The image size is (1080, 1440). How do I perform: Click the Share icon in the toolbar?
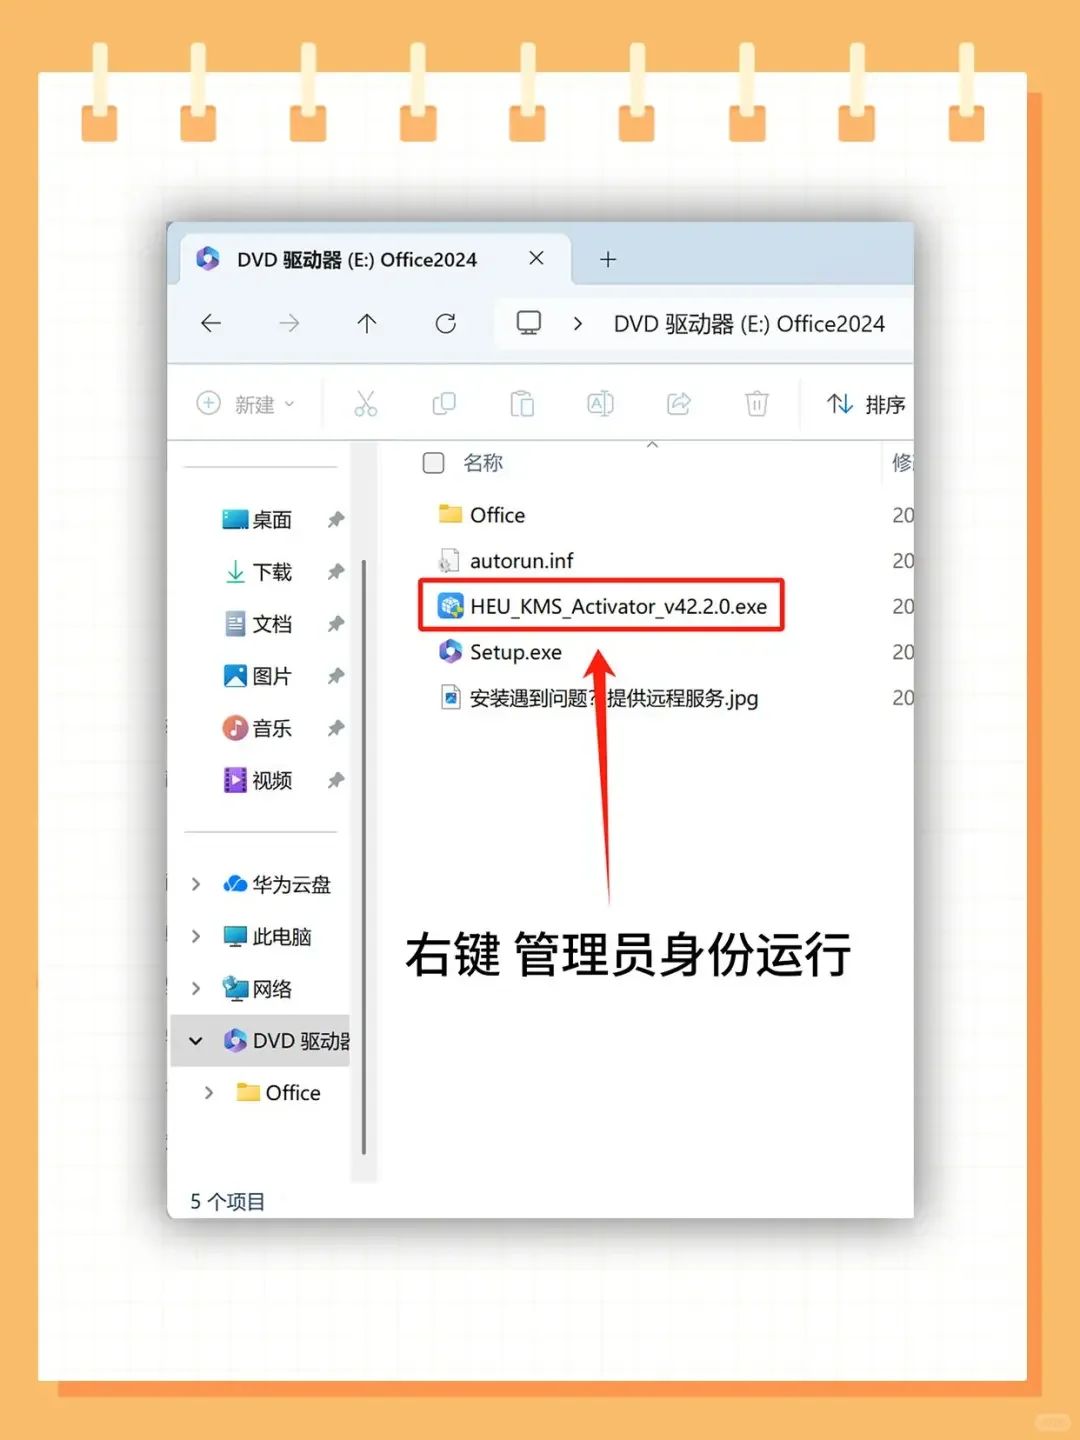[678, 403]
